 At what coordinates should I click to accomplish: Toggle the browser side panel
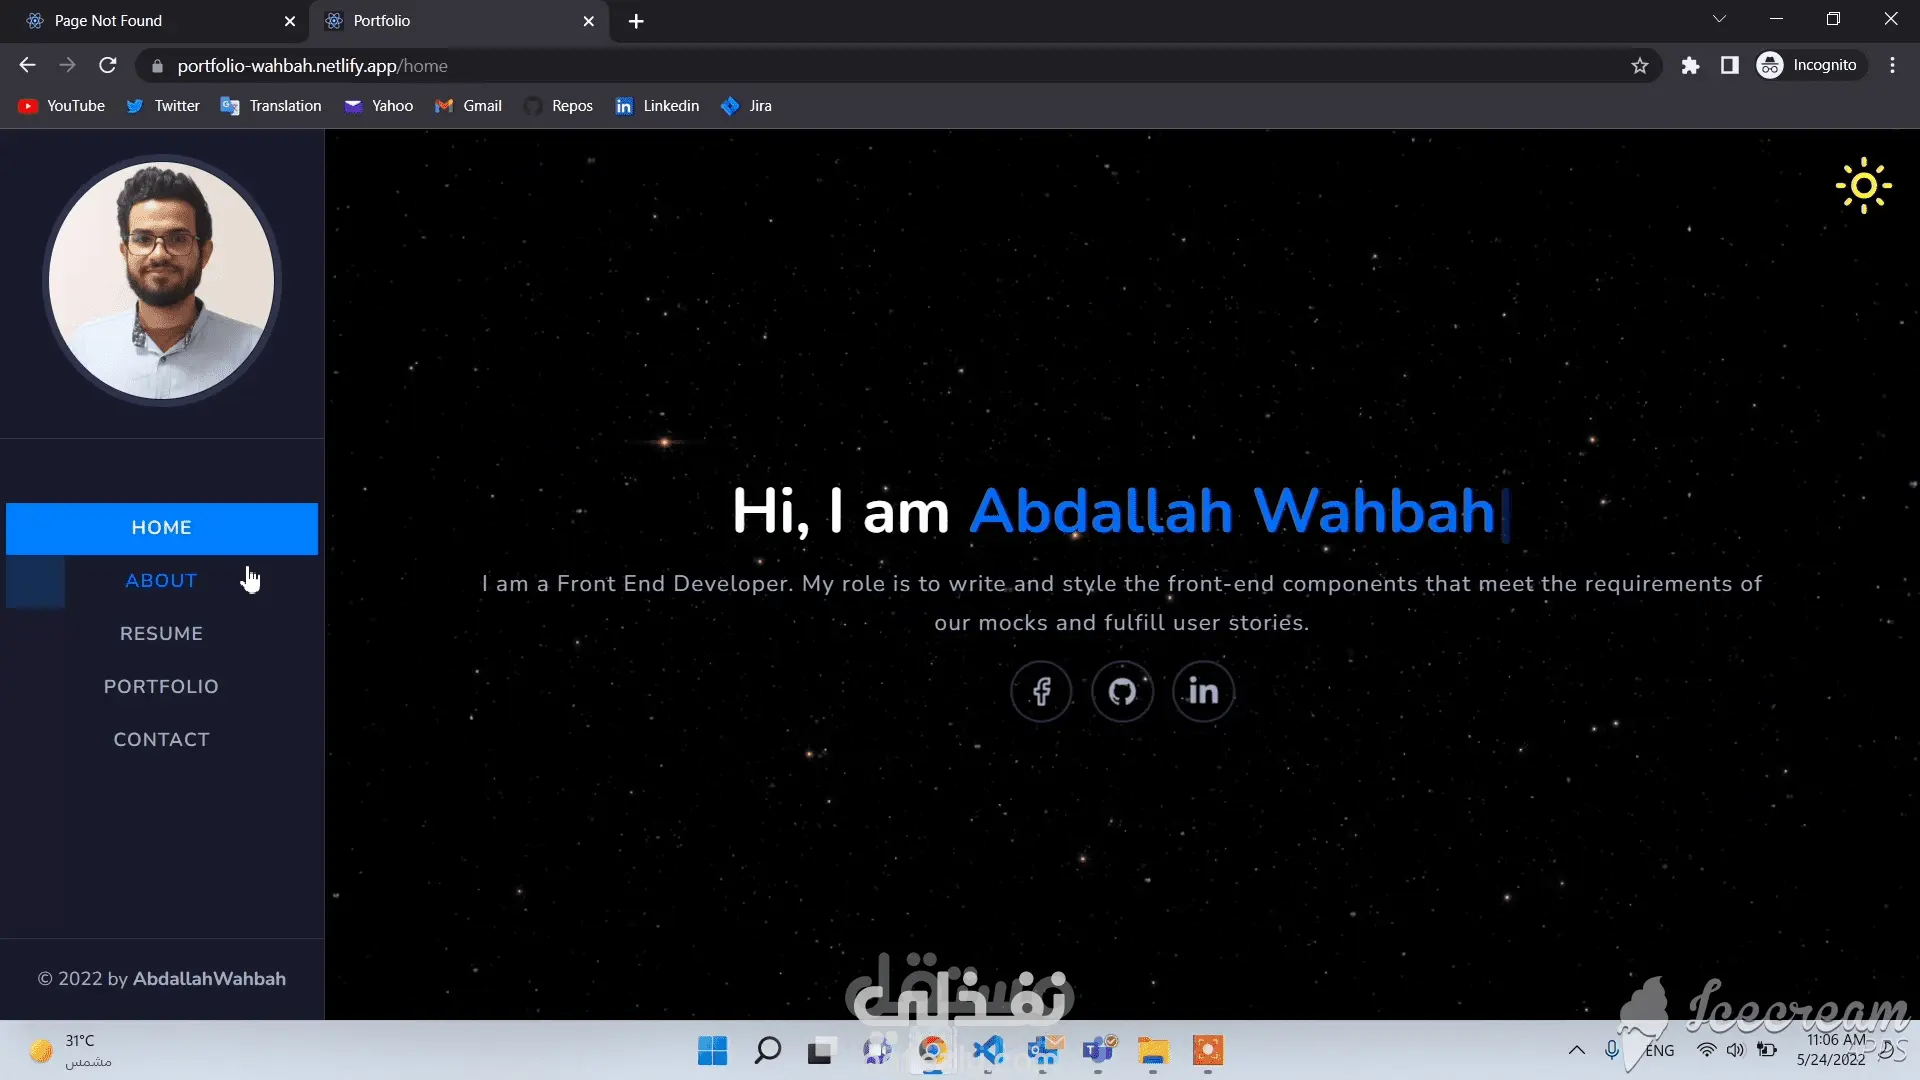(1729, 66)
